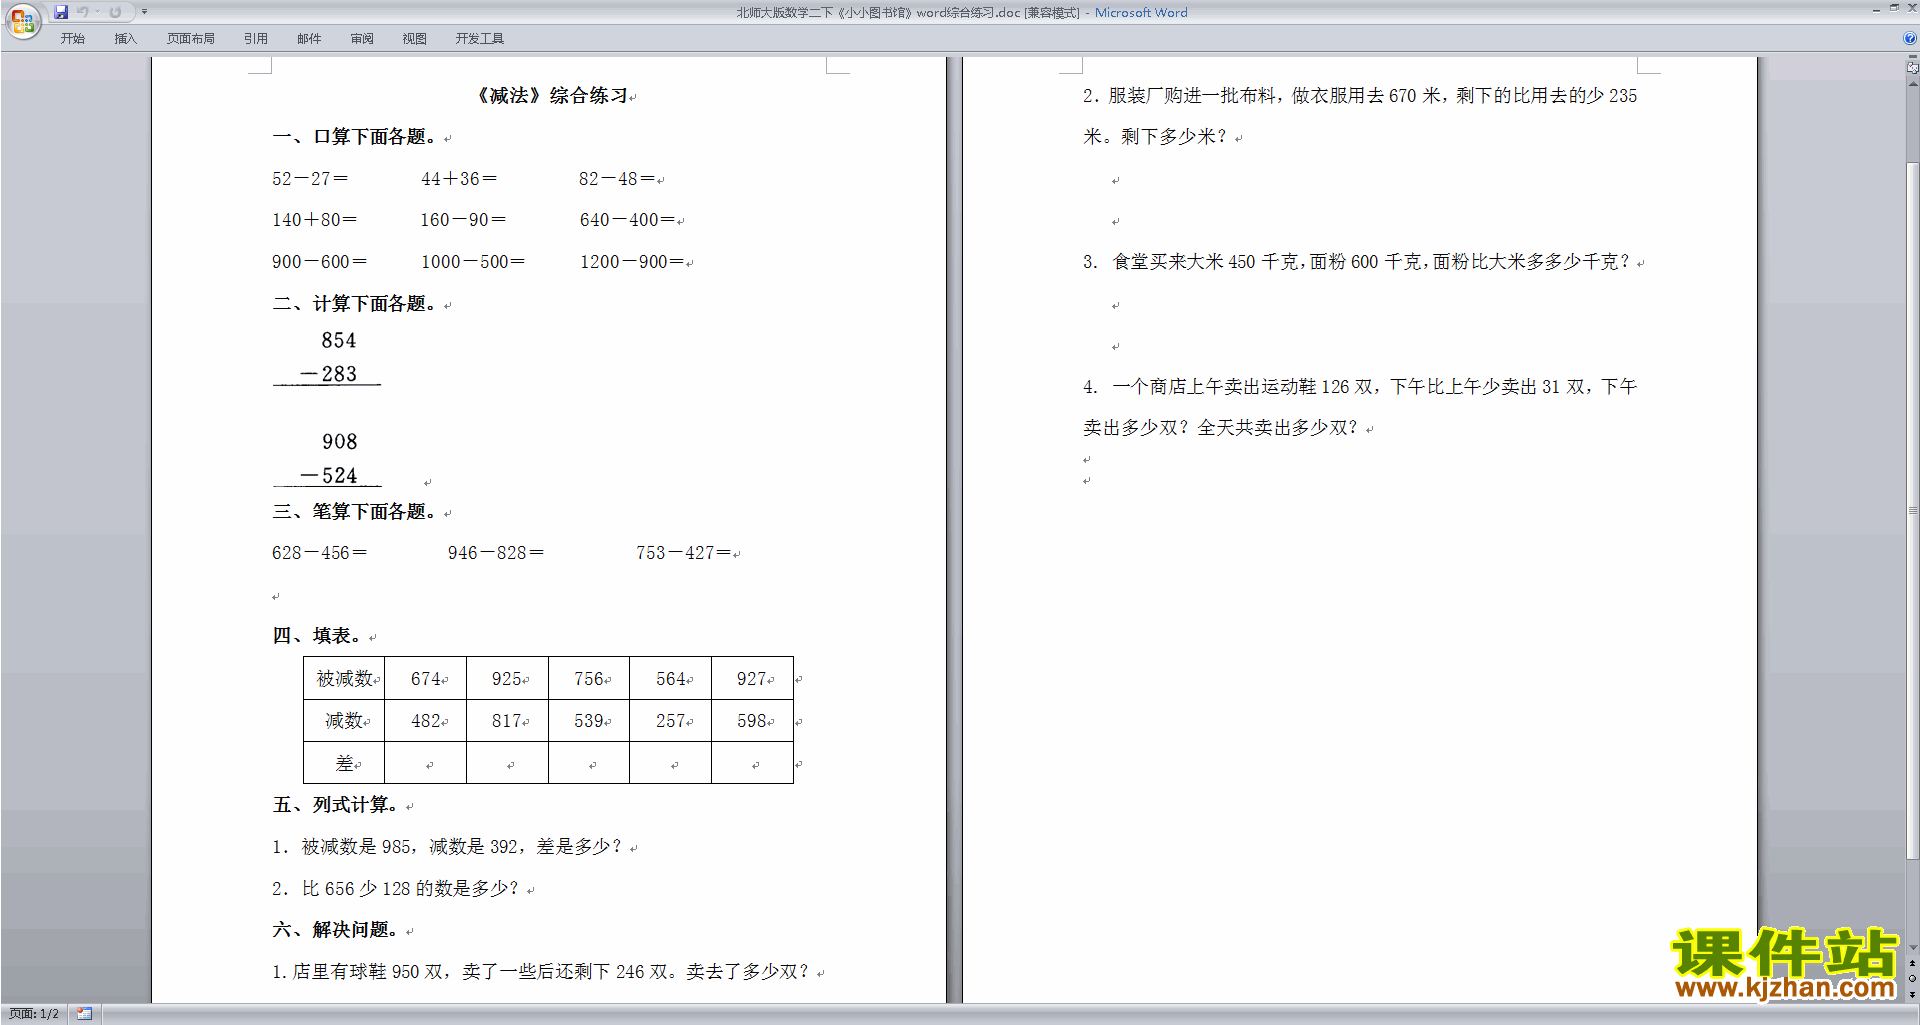The width and height of the screenshot is (1920, 1025).
Task: Click the equation 628－456＝
Action: (x=319, y=553)
